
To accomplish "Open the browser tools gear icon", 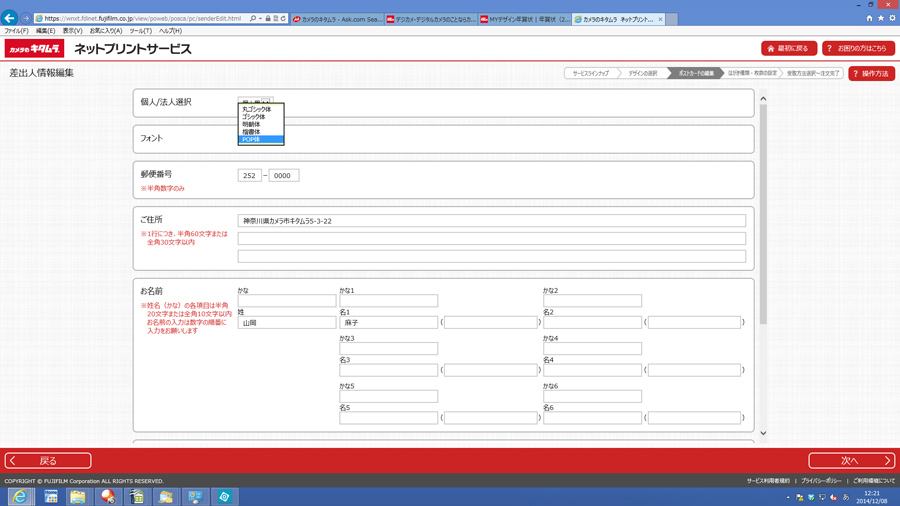I will 891,18.
